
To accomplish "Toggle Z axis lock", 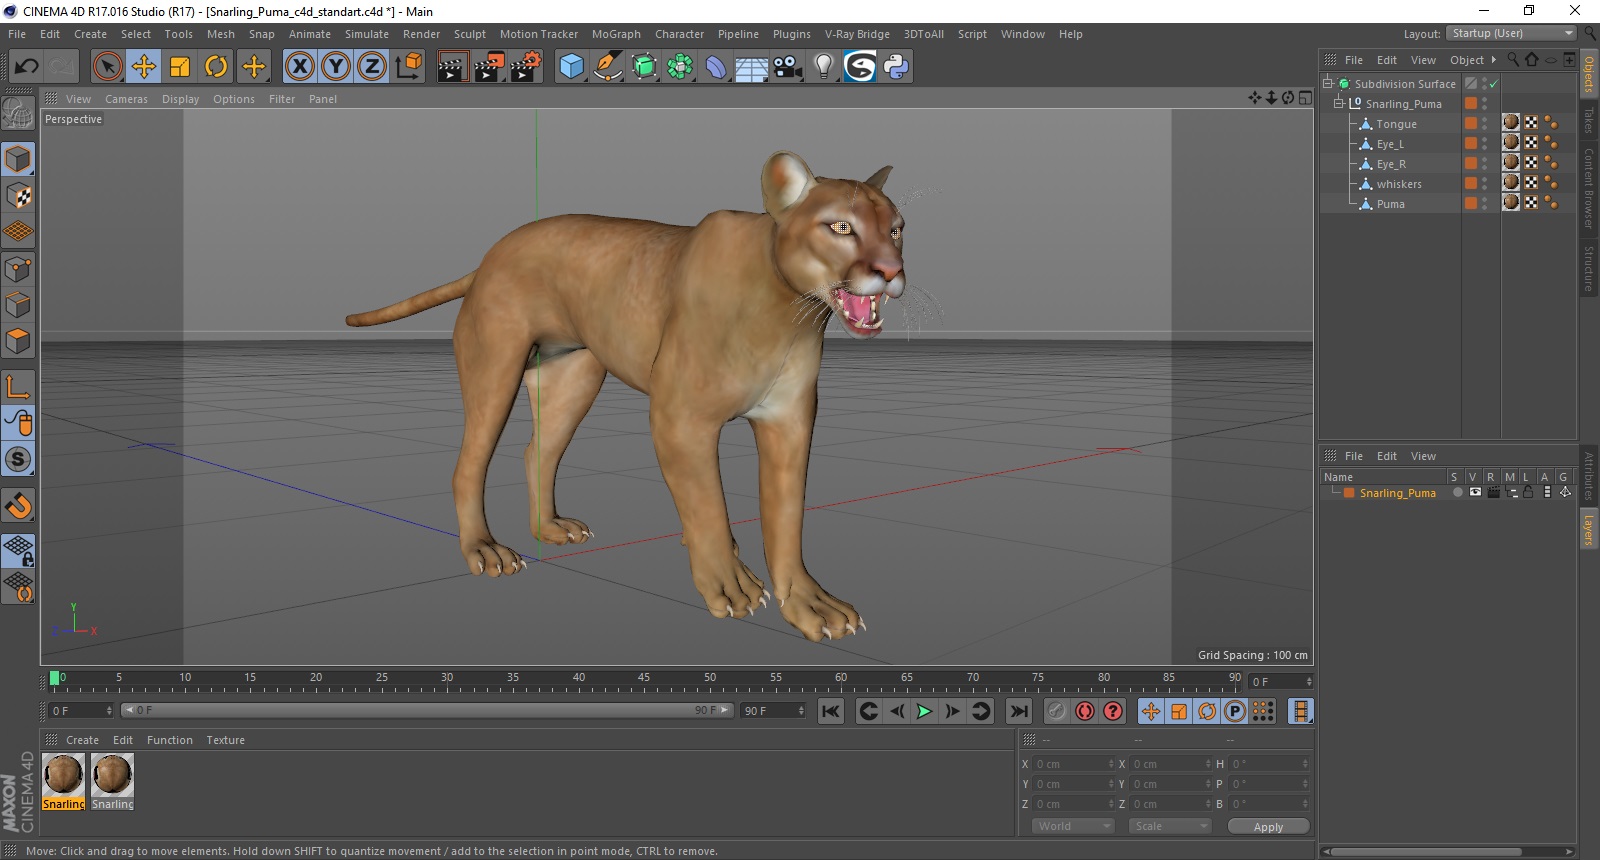I will click(372, 67).
